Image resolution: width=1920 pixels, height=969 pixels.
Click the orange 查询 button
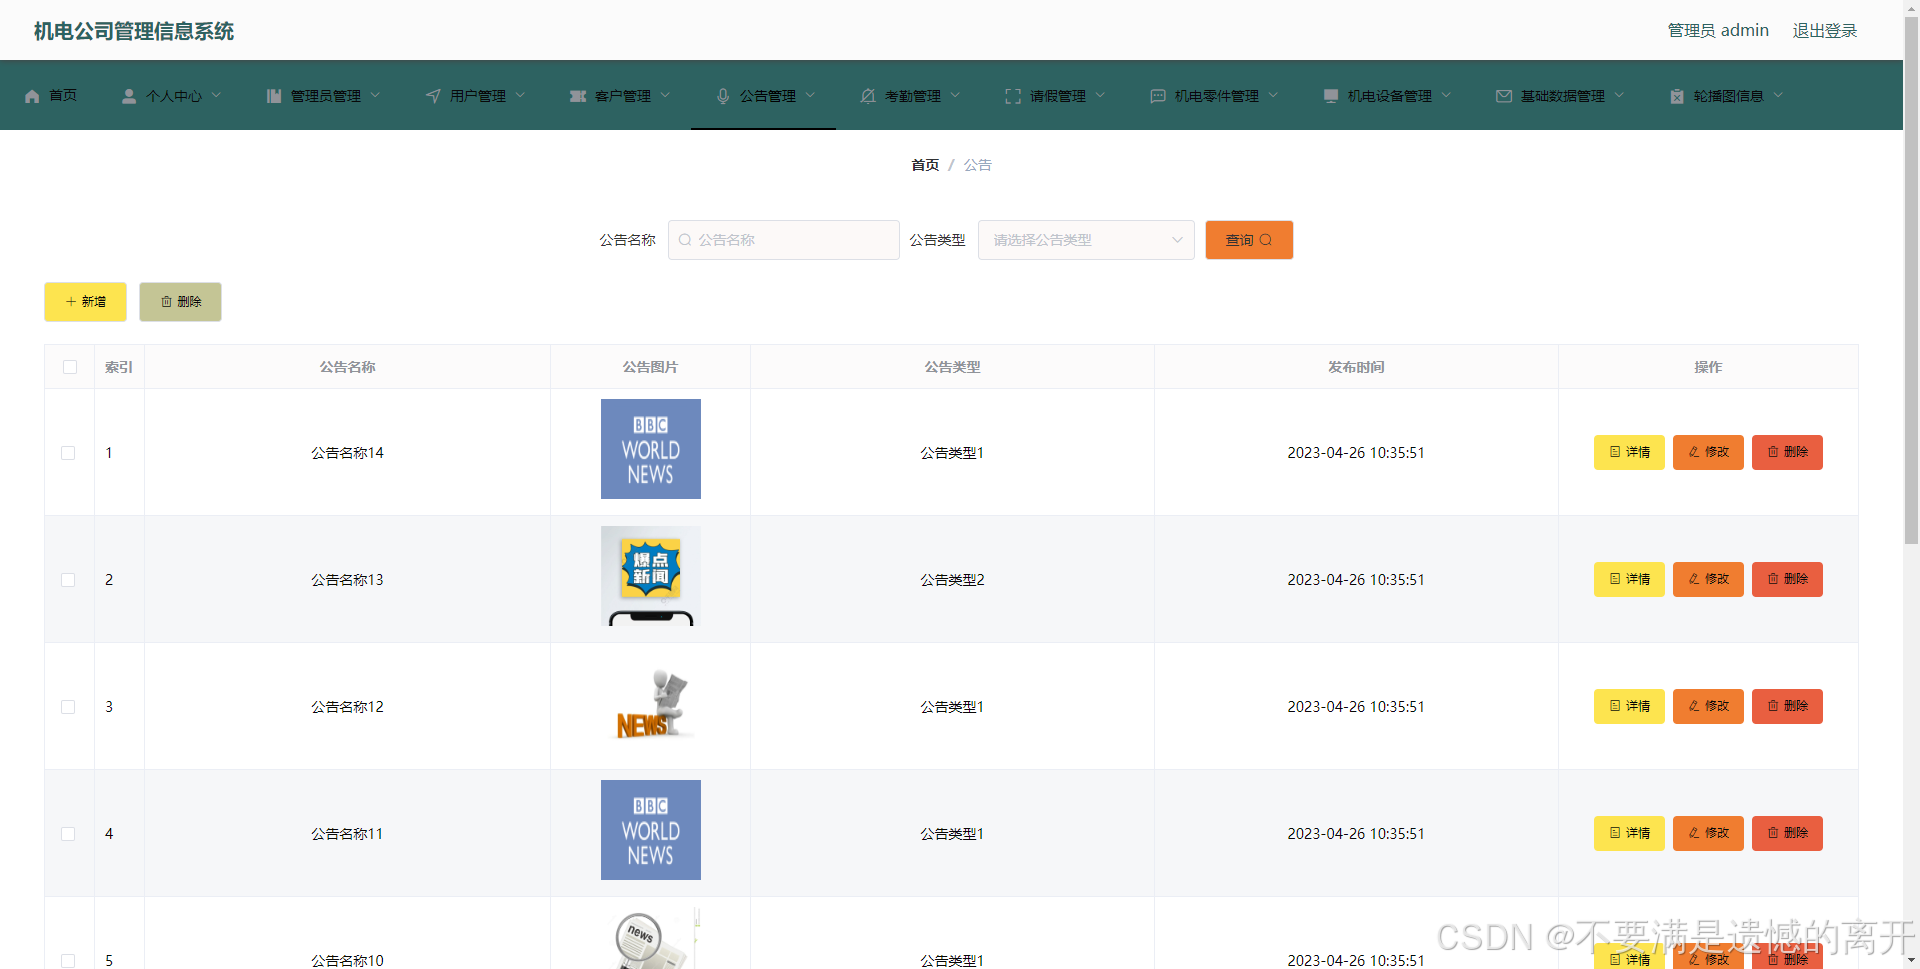tap(1249, 240)
